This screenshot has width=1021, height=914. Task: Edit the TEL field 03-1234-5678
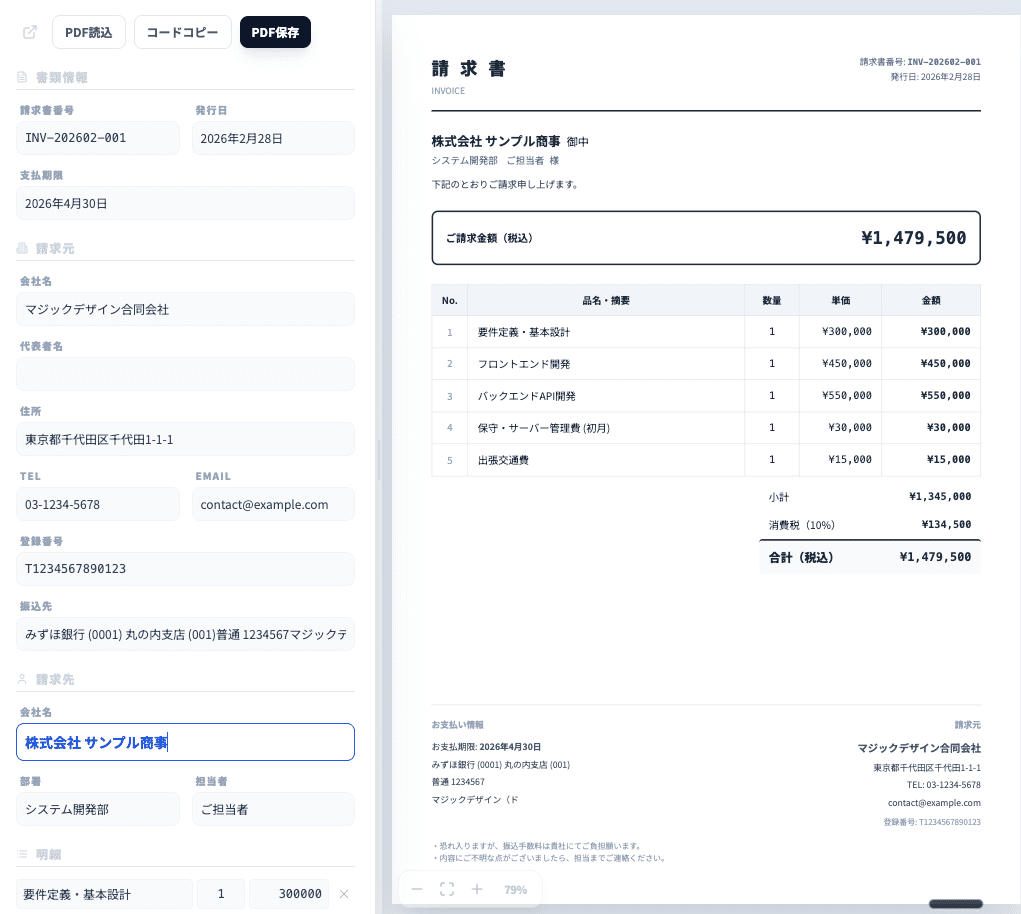pyautogui.click(x=98, y=504)
